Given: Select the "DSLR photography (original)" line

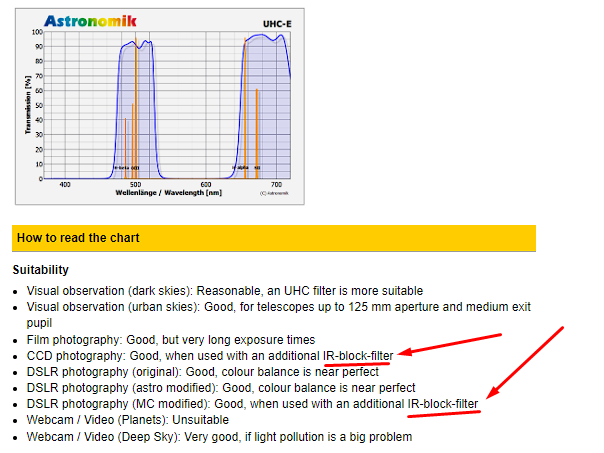Looking at the screenshot, I should coord(203,372).
